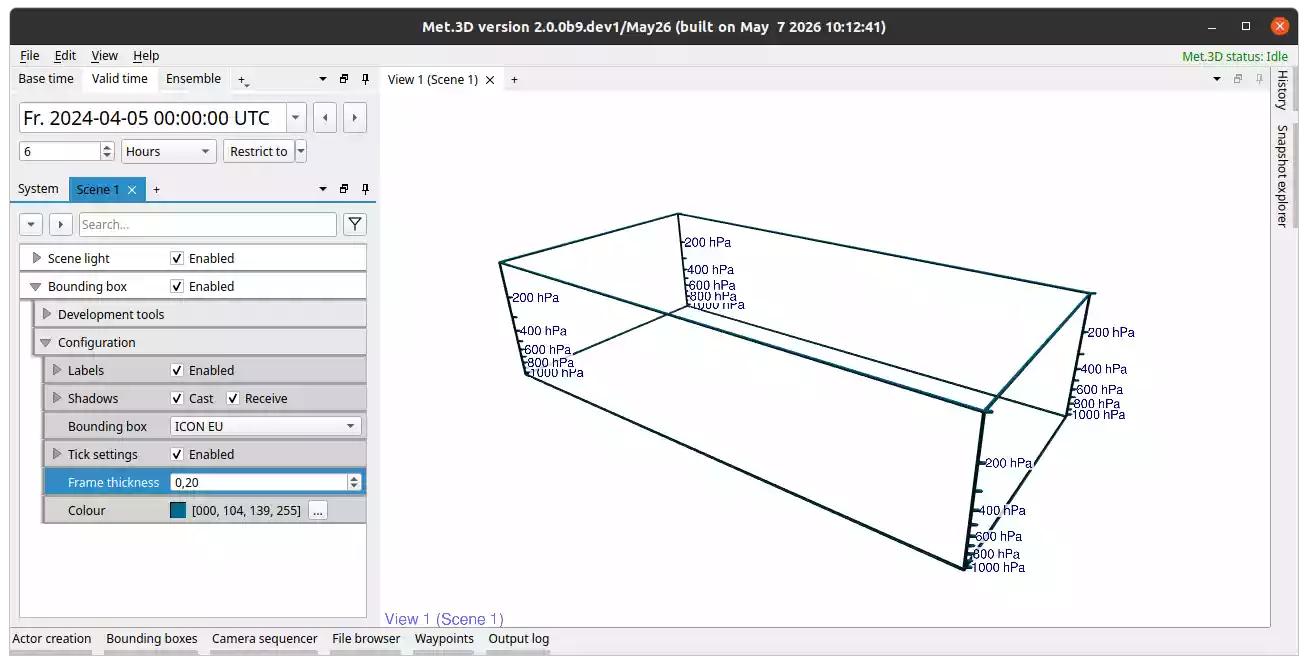Float the time panel dock widget
This screenshot has height=665, width=1308.
click(x=344, y=79)
